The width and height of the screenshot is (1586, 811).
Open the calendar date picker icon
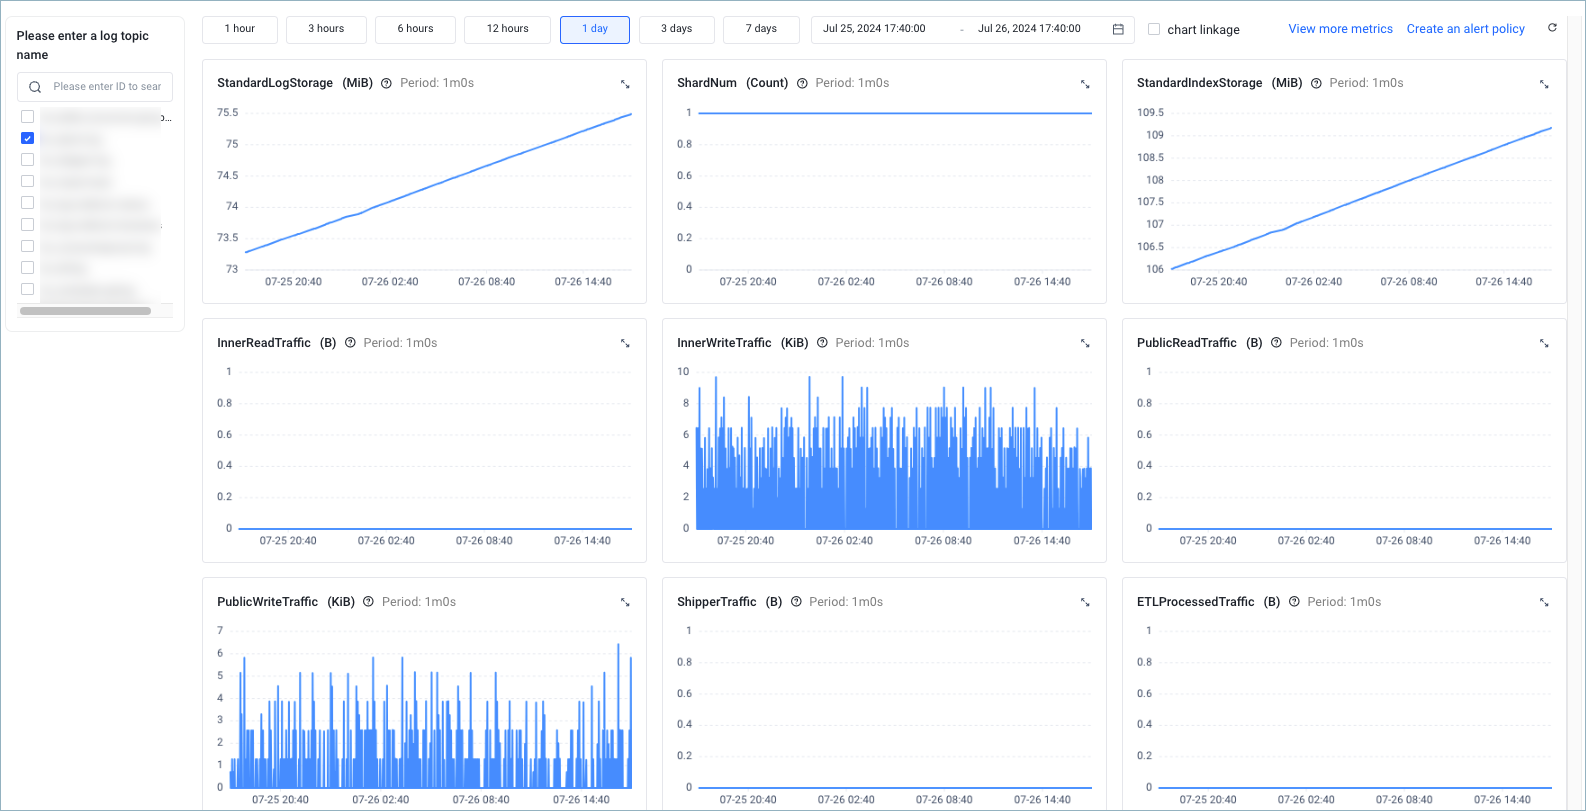[x=1118, y=29]
